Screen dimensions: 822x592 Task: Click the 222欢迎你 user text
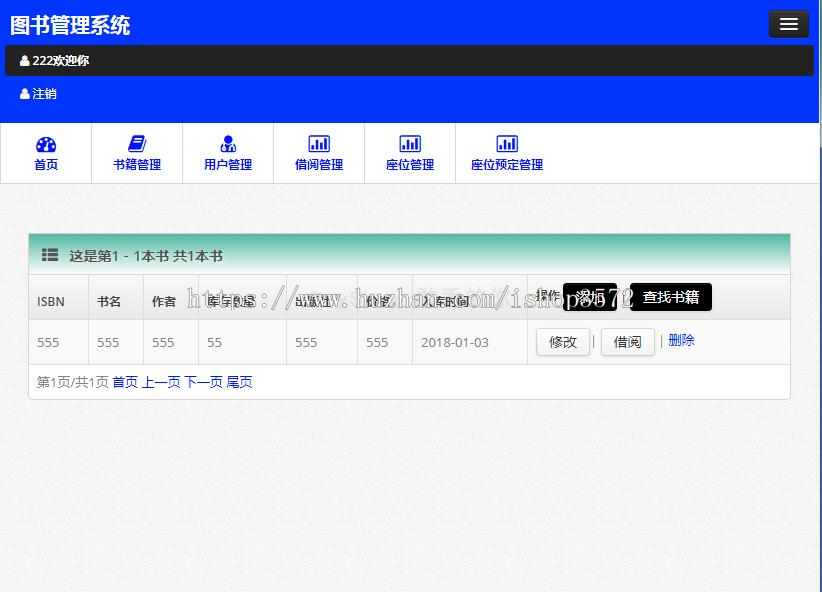pyautogui.click(x=61, y=61)
